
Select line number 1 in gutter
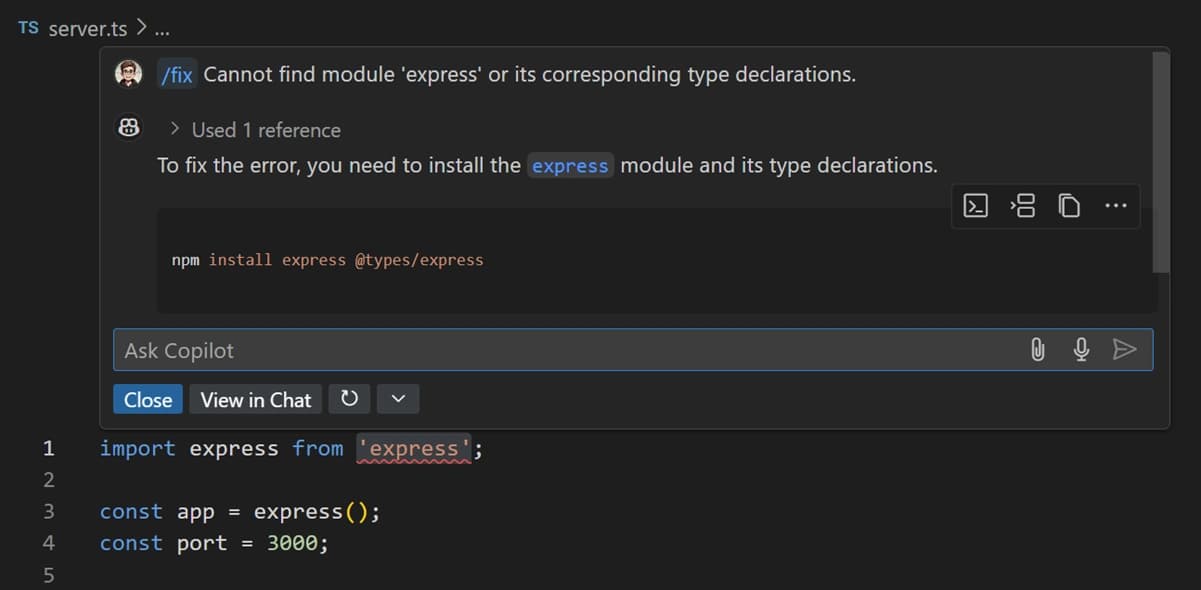(x=47, y=449)
